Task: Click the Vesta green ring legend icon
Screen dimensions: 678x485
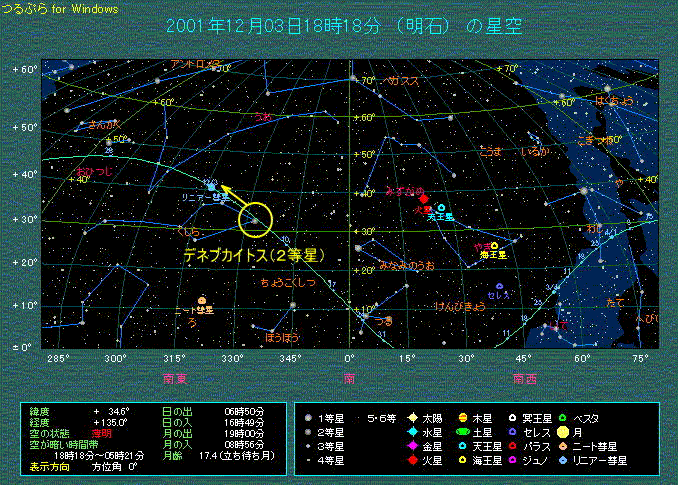Action: pos(564,417)
